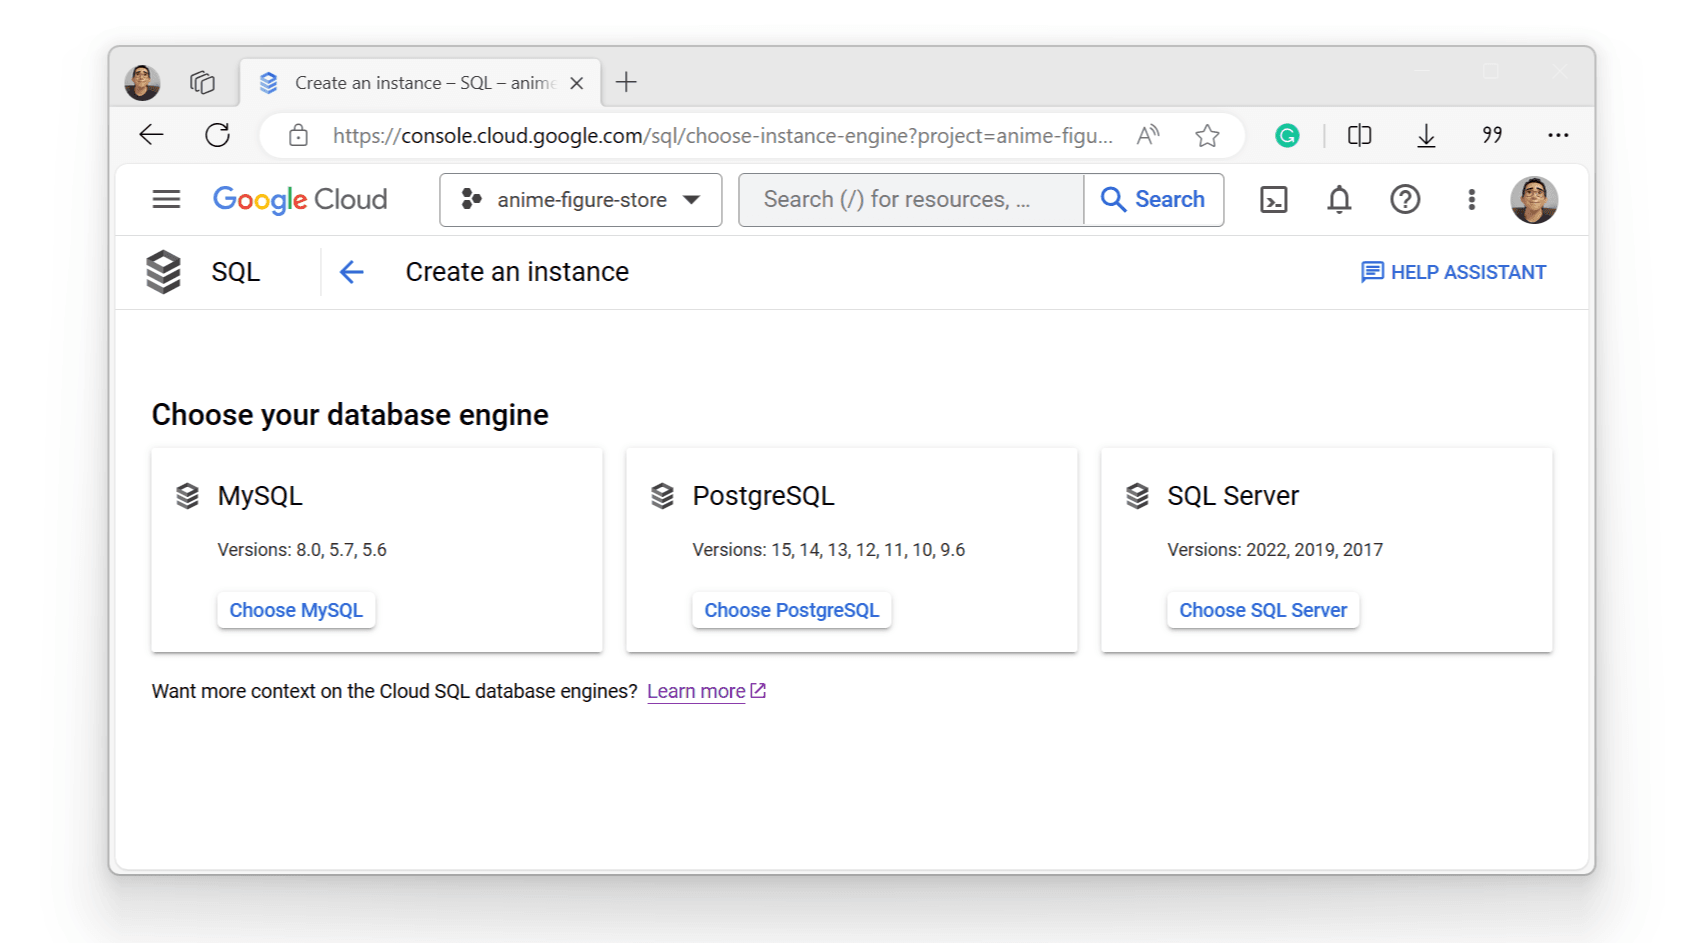
Task: Open the tab actions workspaces icon
Action: pos(202,82)
